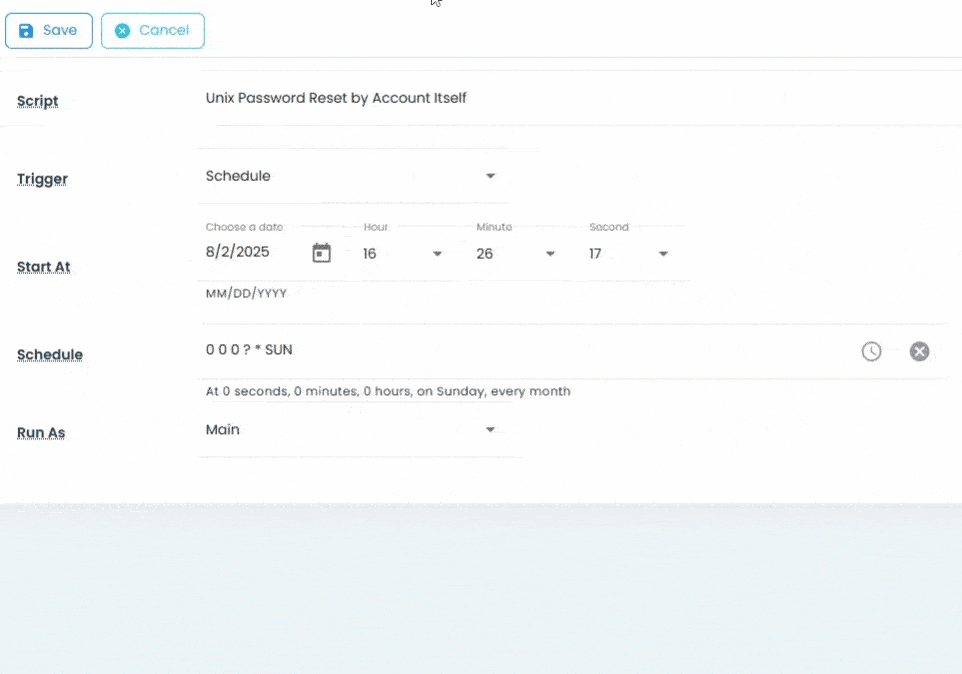Click the dropdown arrow on the Hour field
The image size is (962, 674).
tap(437, 254)
